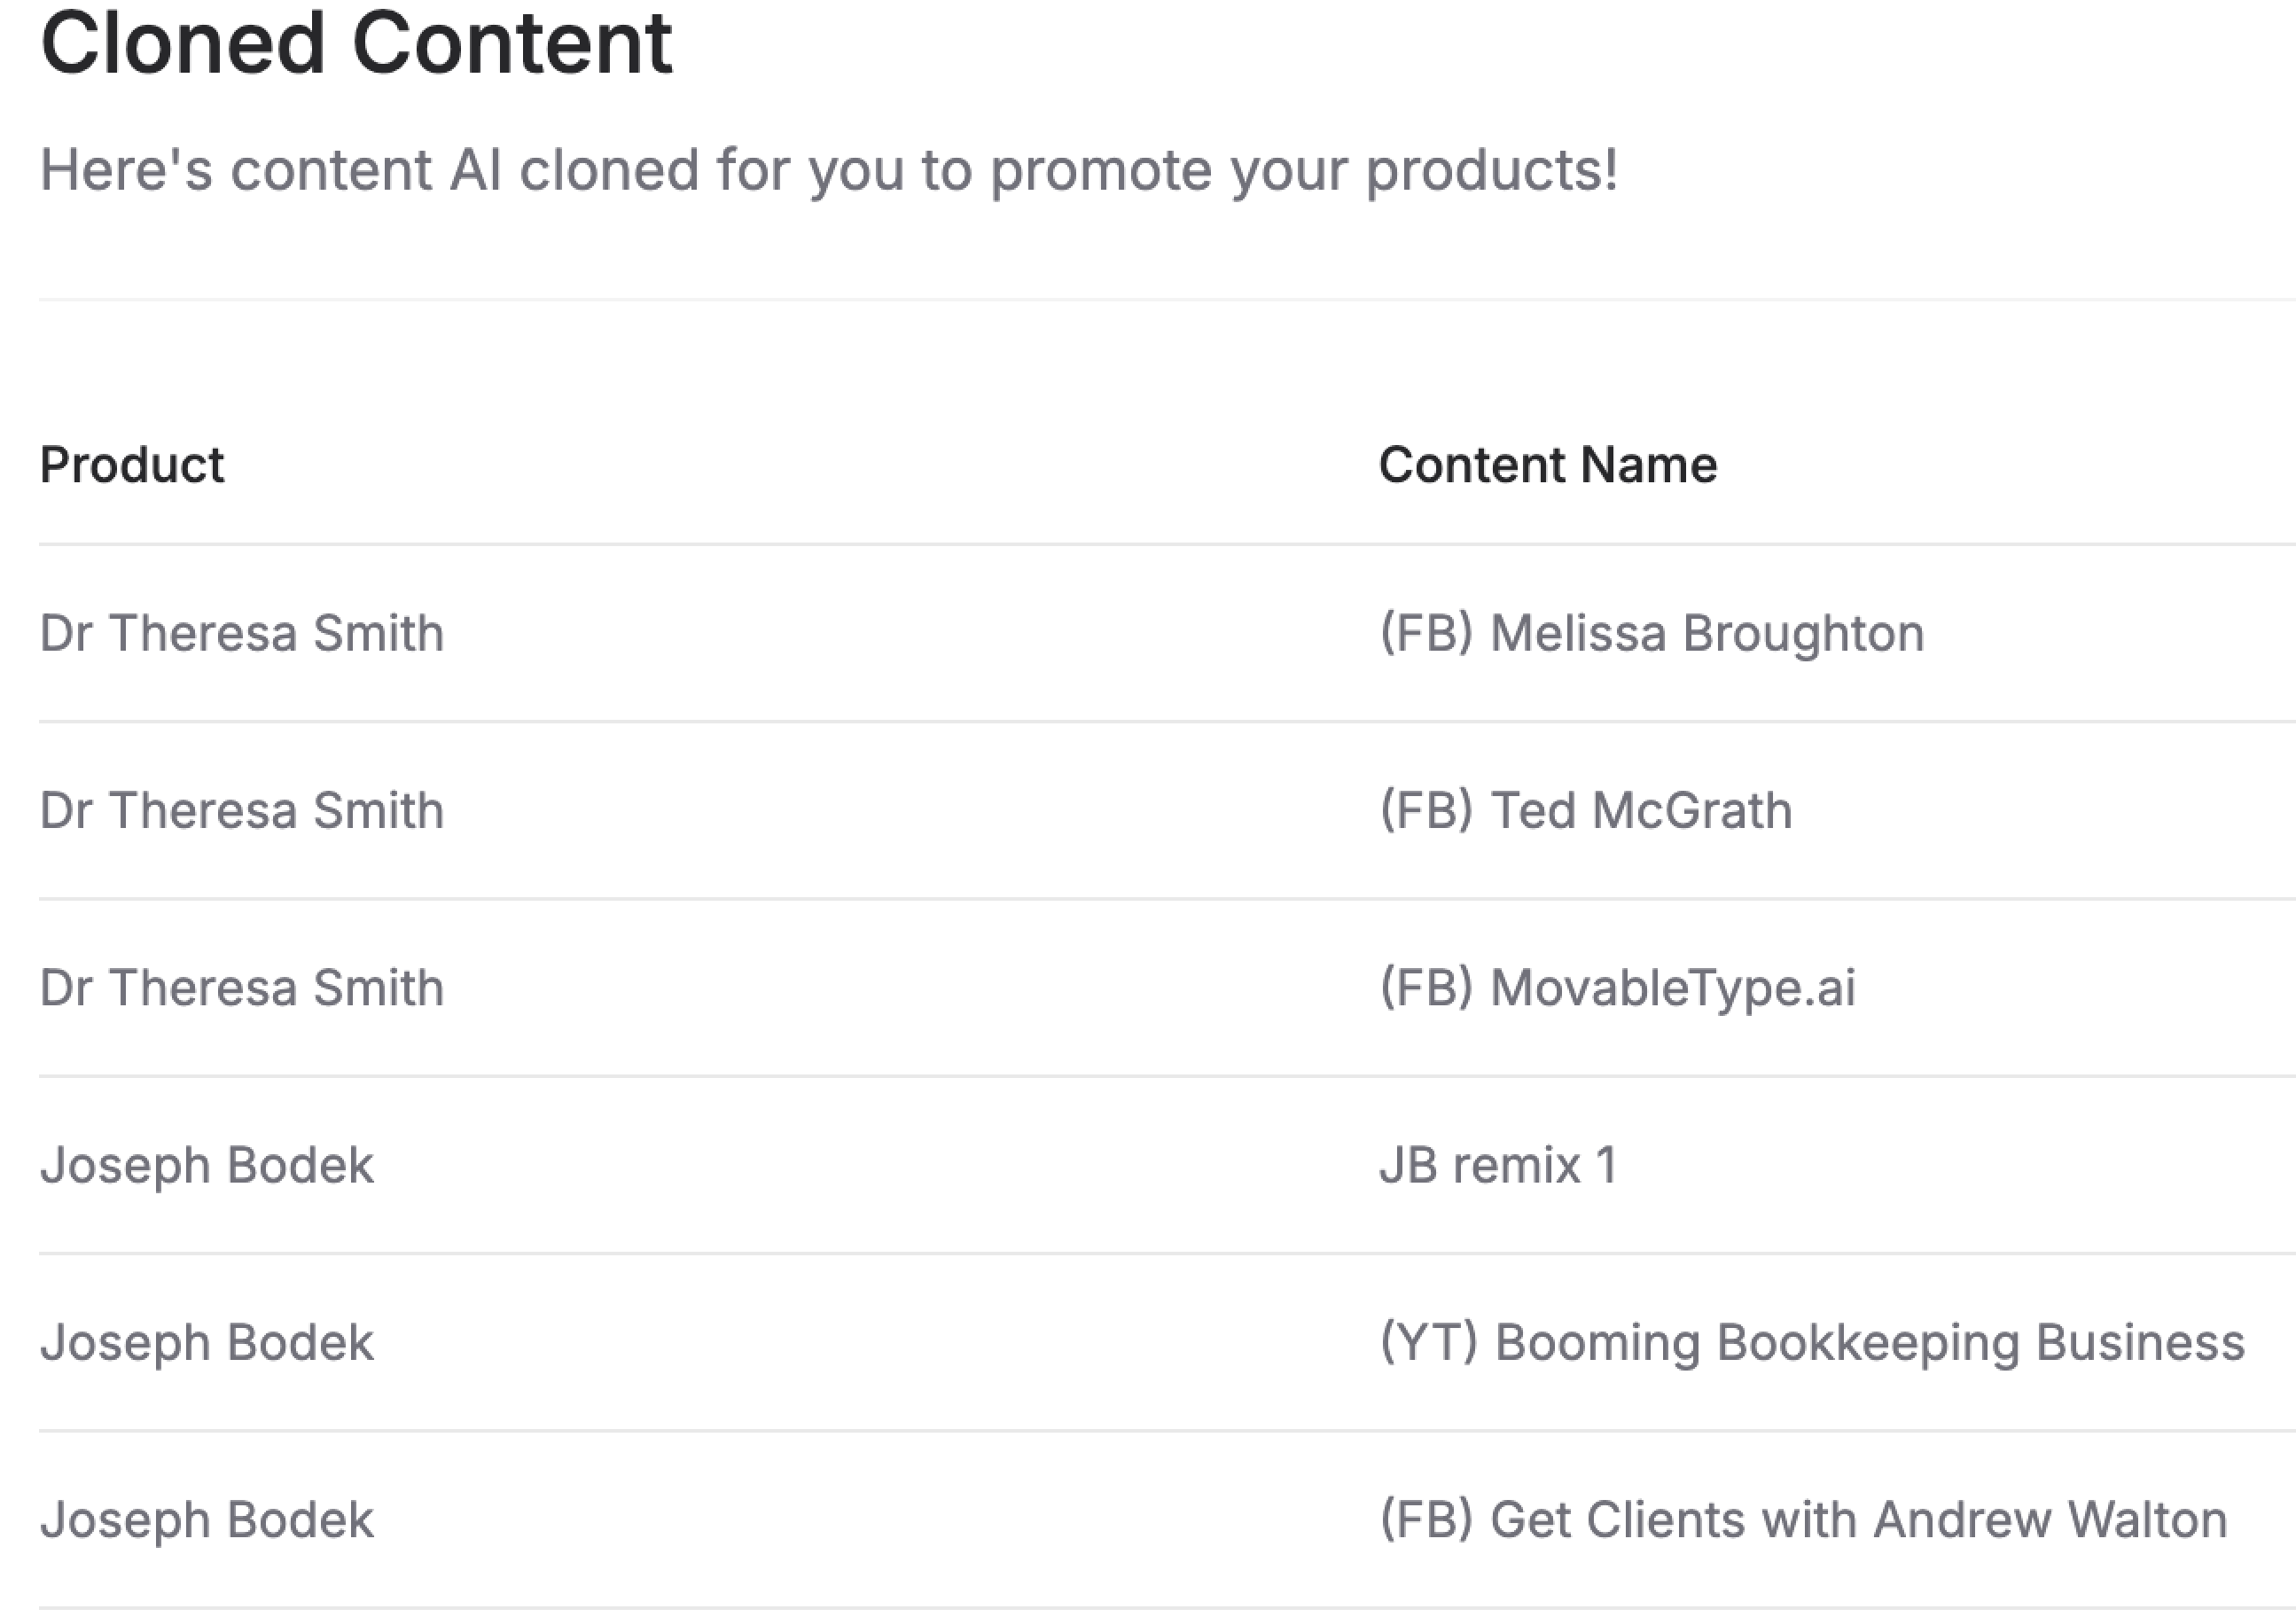Click empty middle of table header row
This screenshot has width=2296, height=1617.
[800, 465]
